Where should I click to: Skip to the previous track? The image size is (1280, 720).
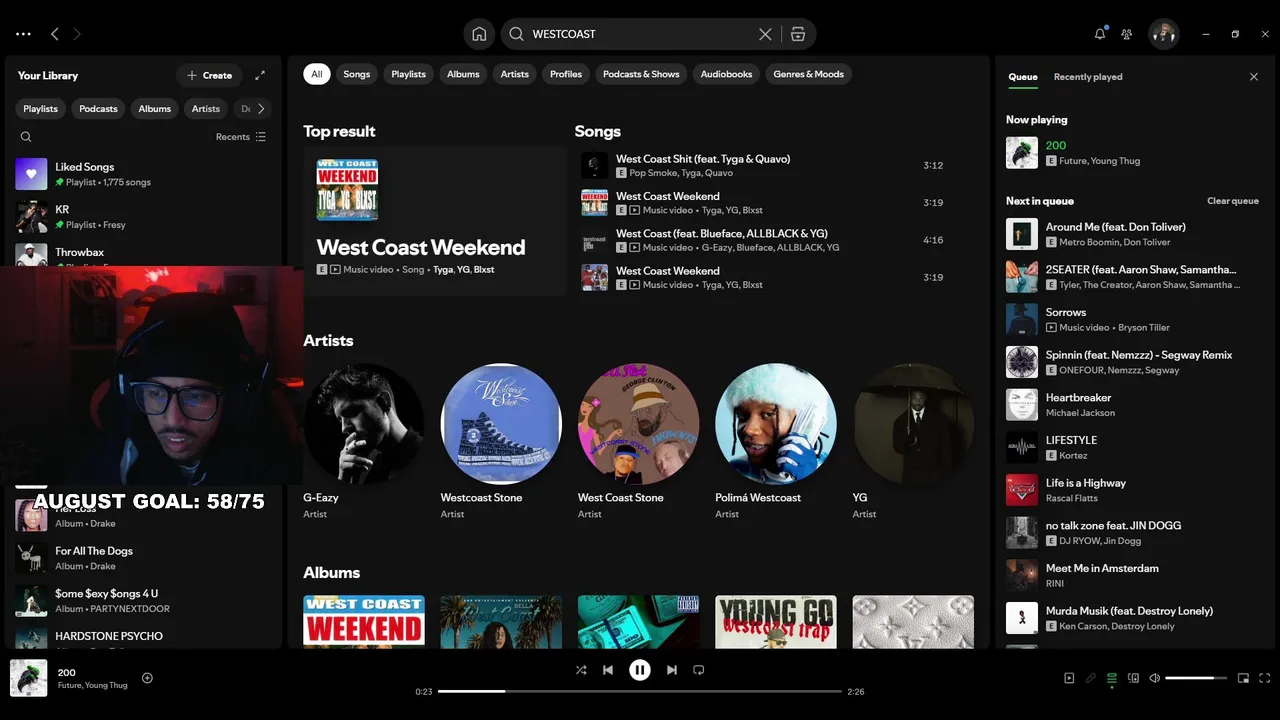pyautogui.click(x=608, y=670)
